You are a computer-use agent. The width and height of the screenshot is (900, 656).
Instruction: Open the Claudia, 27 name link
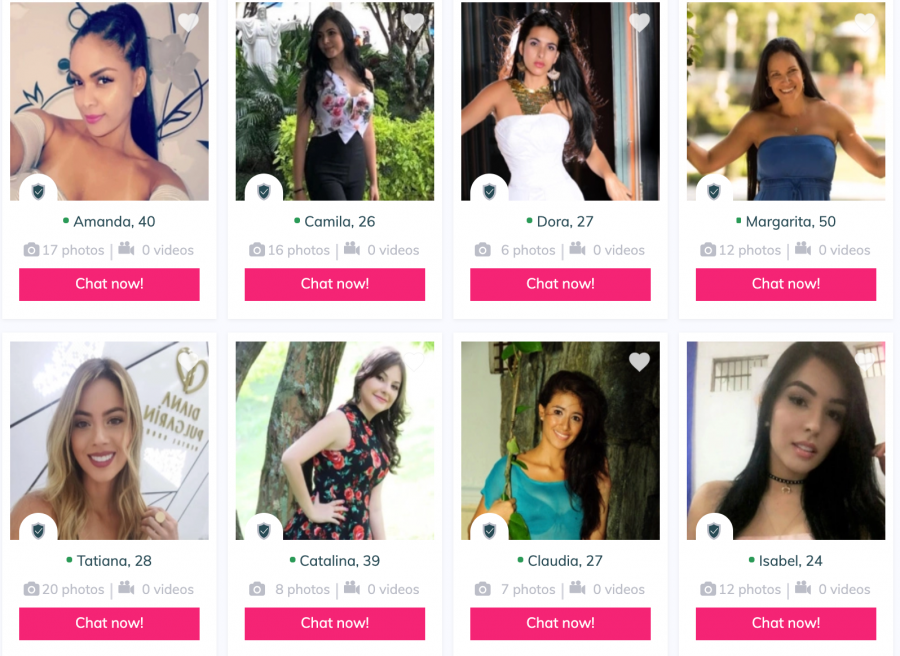(565, 561)
